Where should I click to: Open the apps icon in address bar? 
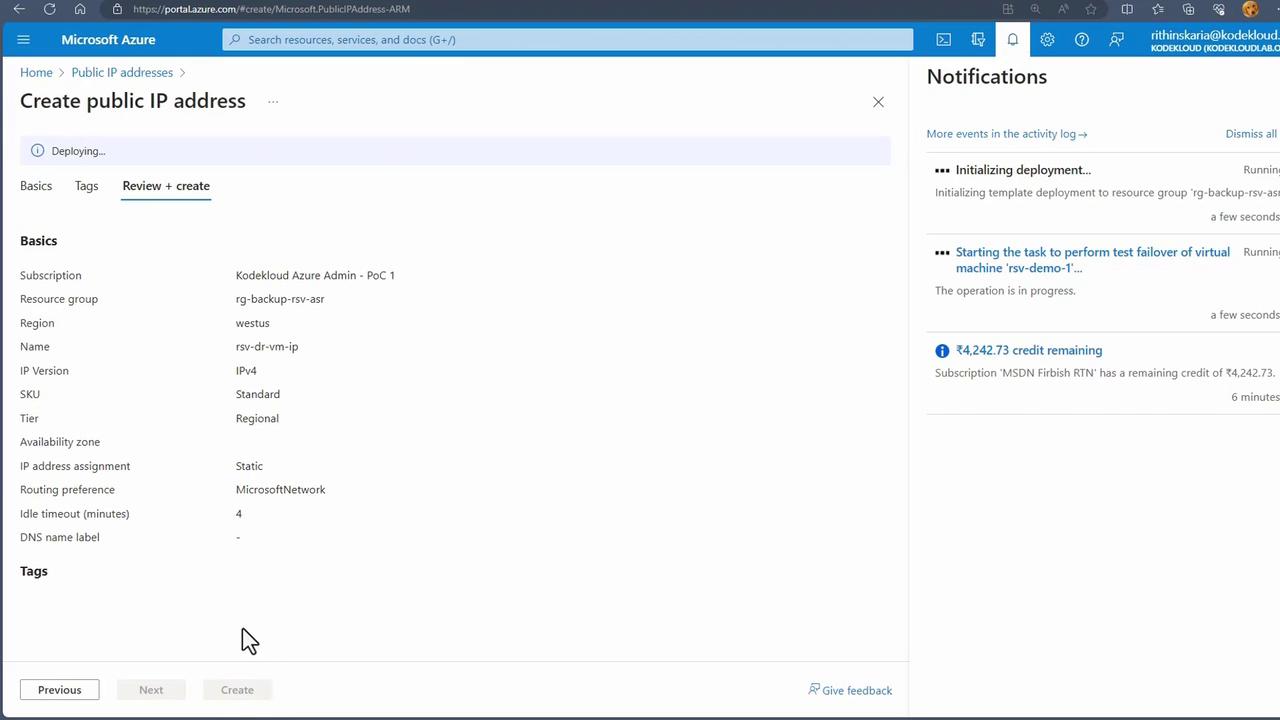[x=1008, y=9]
